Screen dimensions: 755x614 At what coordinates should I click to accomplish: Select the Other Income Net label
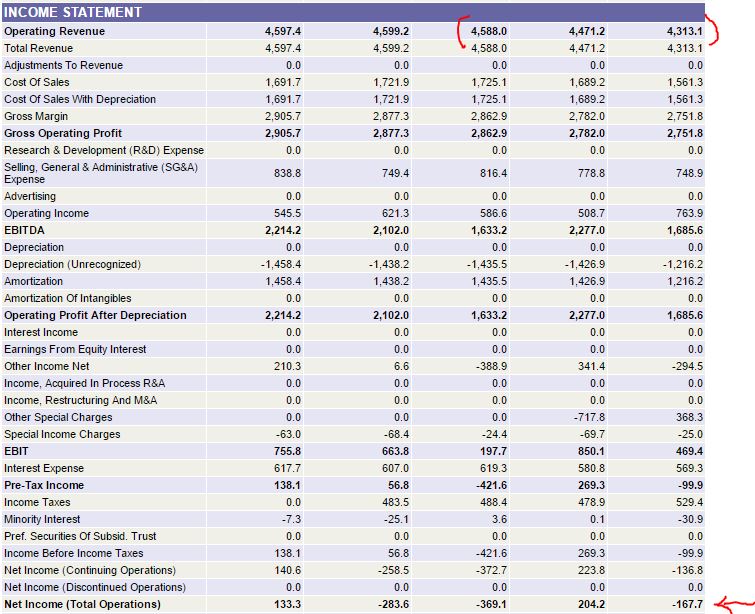(x=47, y=366)
